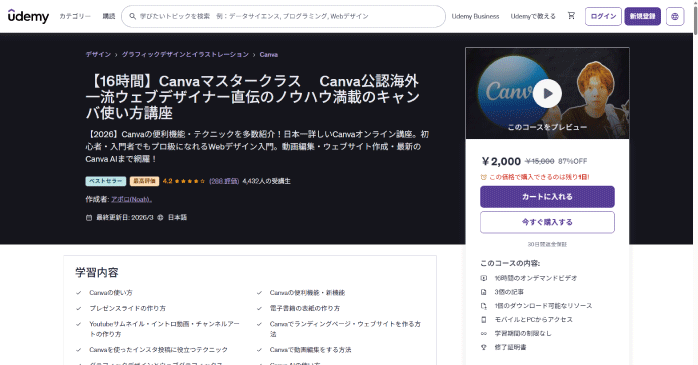The image size is (698, 365).
Task: Open the Udemy home logo
Action: [28, 16]
